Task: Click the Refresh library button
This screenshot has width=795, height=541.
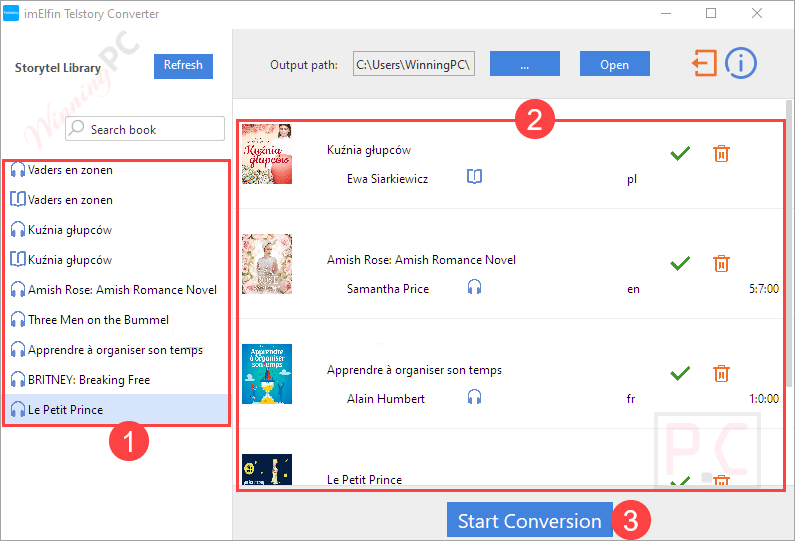Action: coord(183,66)
